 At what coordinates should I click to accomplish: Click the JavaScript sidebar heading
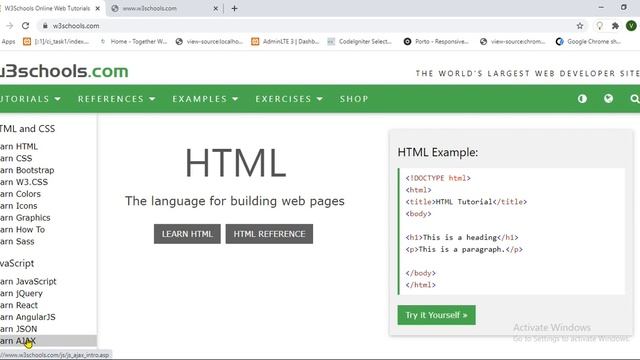(x=17, y=263)
